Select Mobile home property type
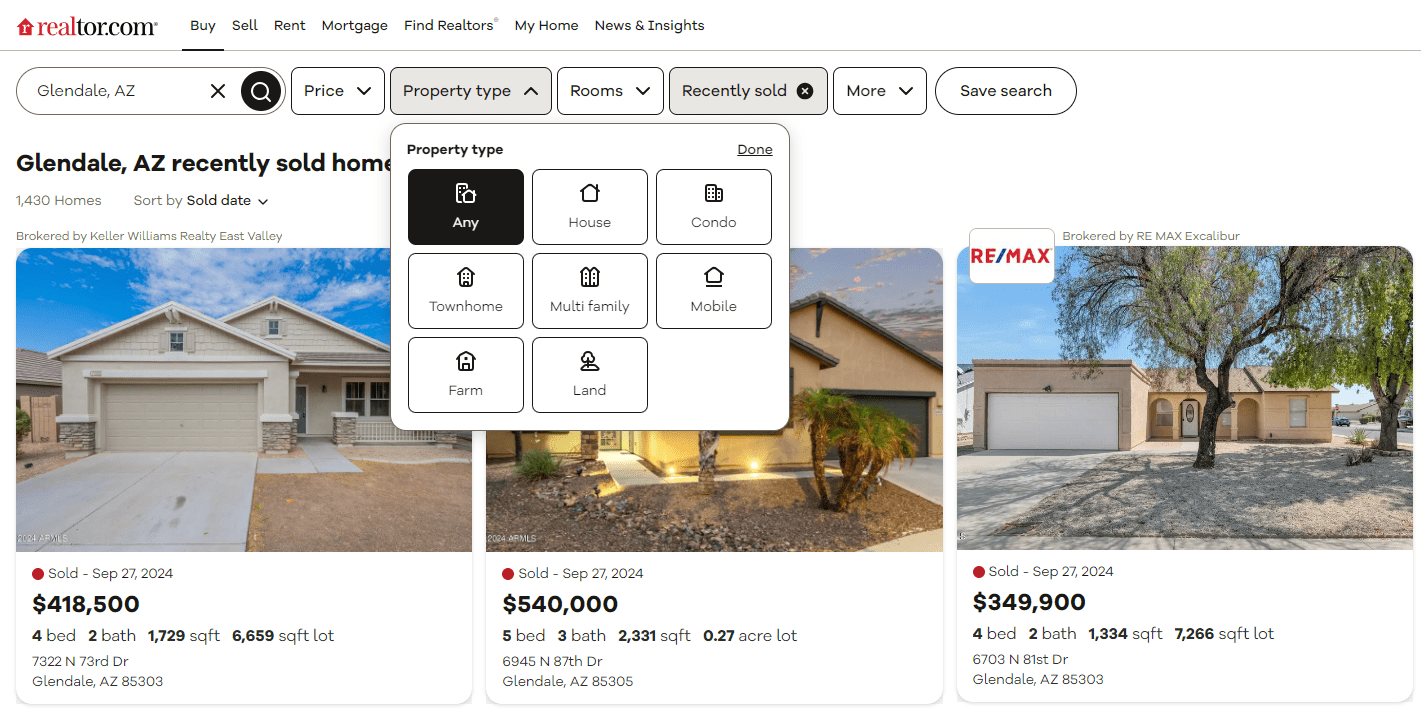The width and height of the screenshot is (1421, 710). pos(713,291)
